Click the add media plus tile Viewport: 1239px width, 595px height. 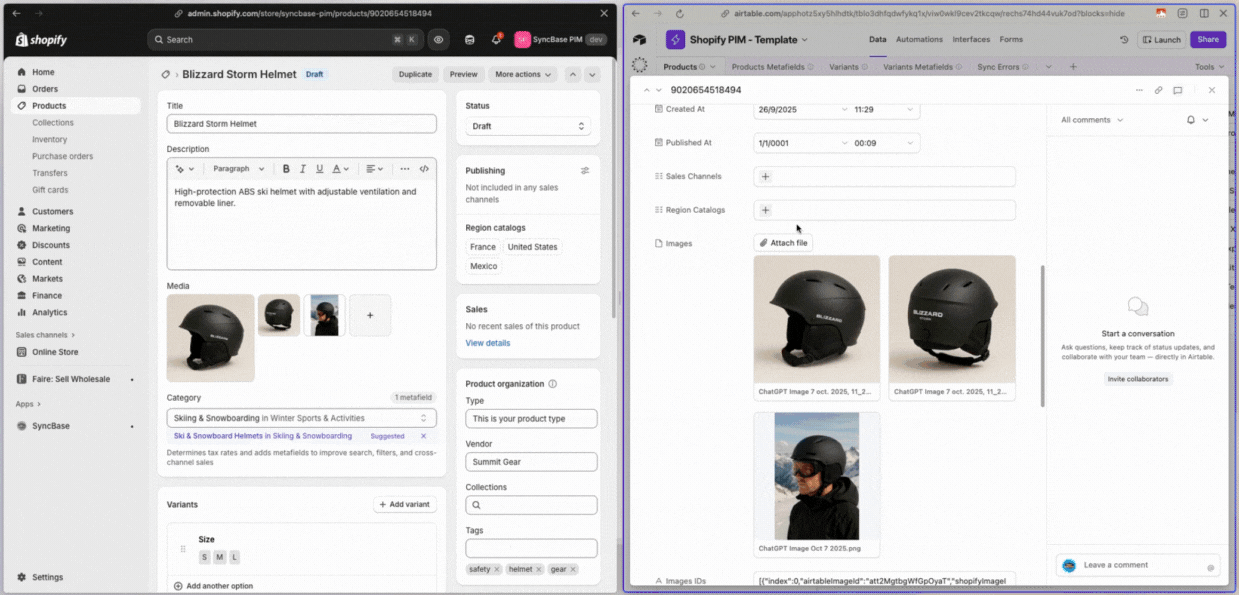click(x=370, y=315)
